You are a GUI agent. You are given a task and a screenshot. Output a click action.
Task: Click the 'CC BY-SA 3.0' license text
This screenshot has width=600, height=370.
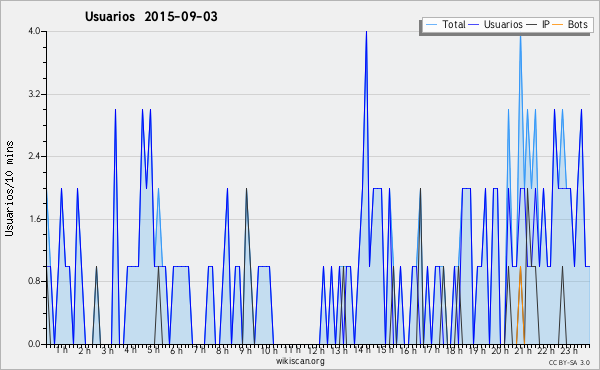coord(569,362)
